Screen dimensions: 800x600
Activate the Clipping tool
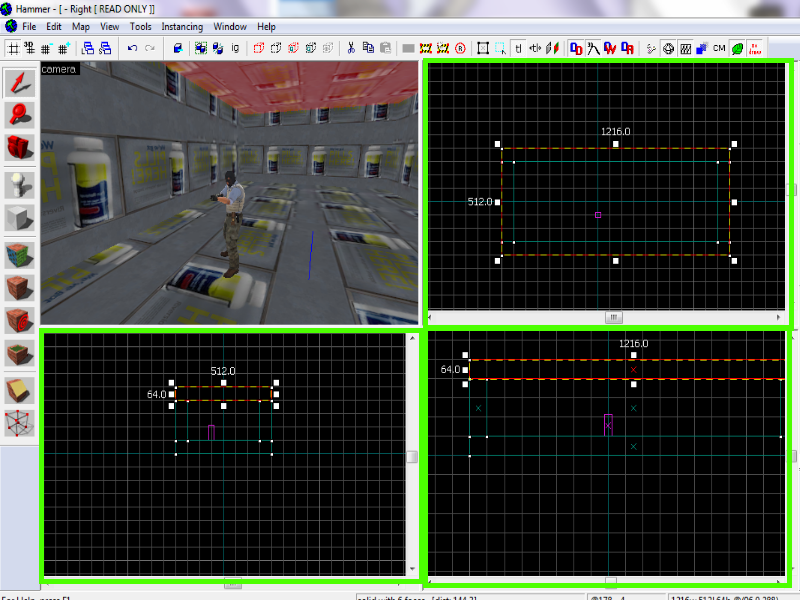tap(19, 390)
